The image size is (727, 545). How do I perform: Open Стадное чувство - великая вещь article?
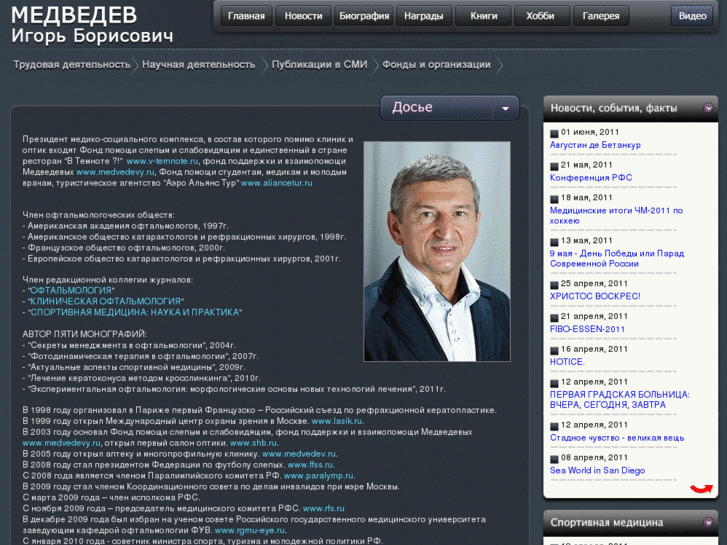point(617,438)
